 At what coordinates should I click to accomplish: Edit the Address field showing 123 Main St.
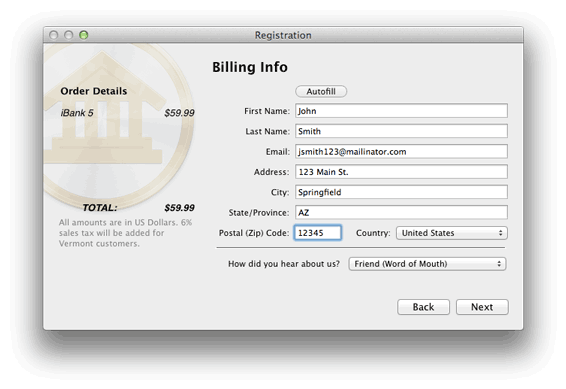[x=401, y=172]
